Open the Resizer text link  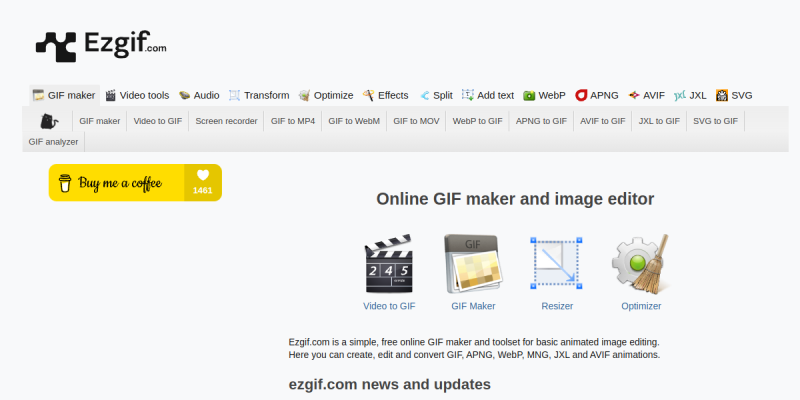pyautogui.click(x=557, y=306)
